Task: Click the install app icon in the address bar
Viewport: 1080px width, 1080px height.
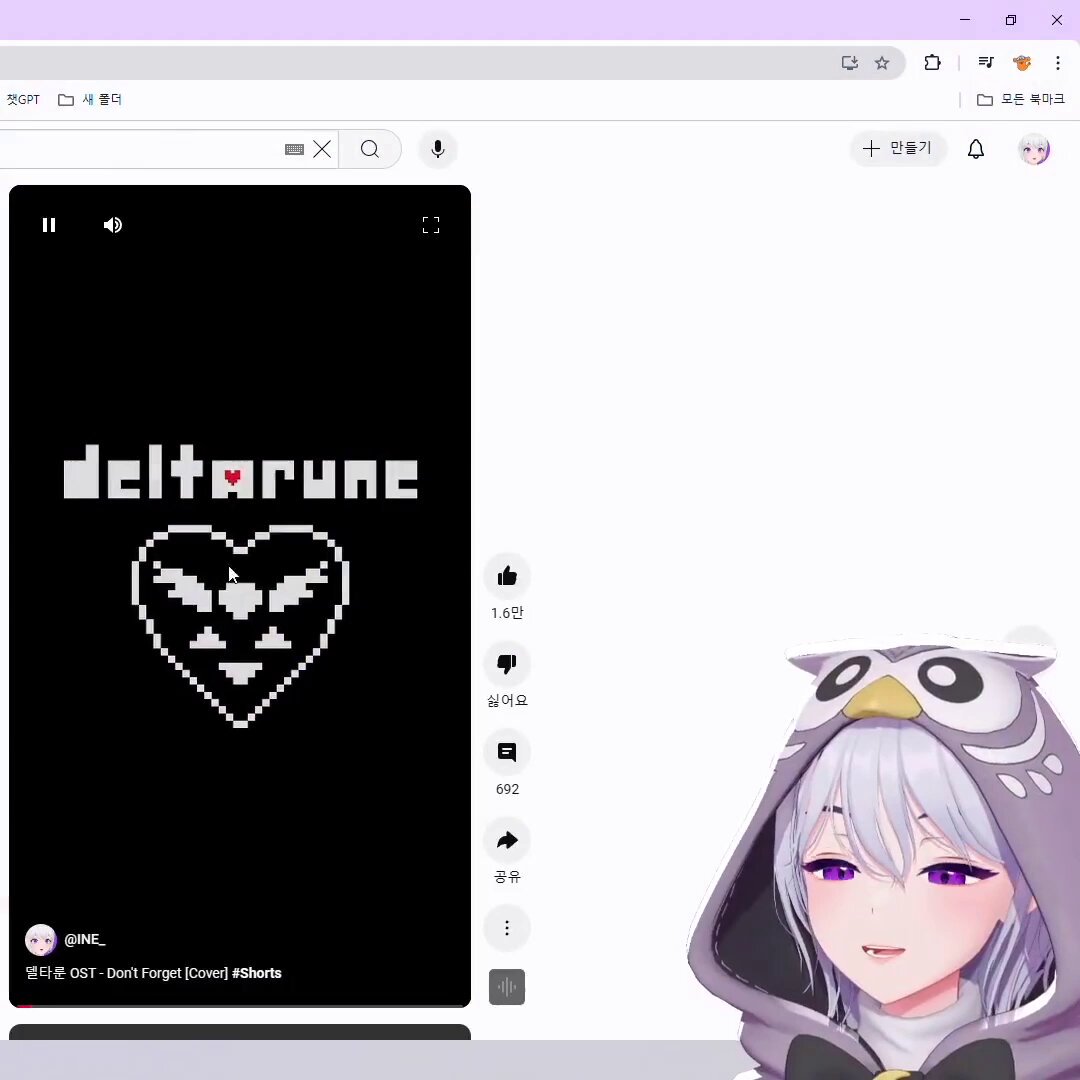Action: tap(850, 63)
